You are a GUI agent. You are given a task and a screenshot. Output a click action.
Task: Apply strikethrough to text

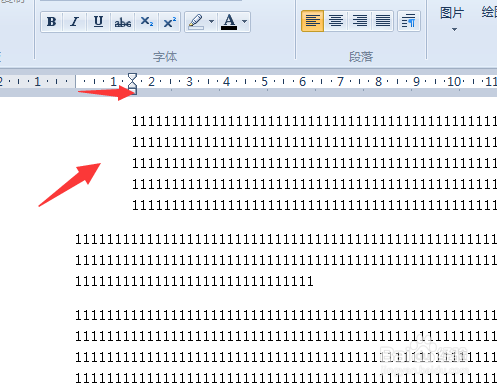123,22
